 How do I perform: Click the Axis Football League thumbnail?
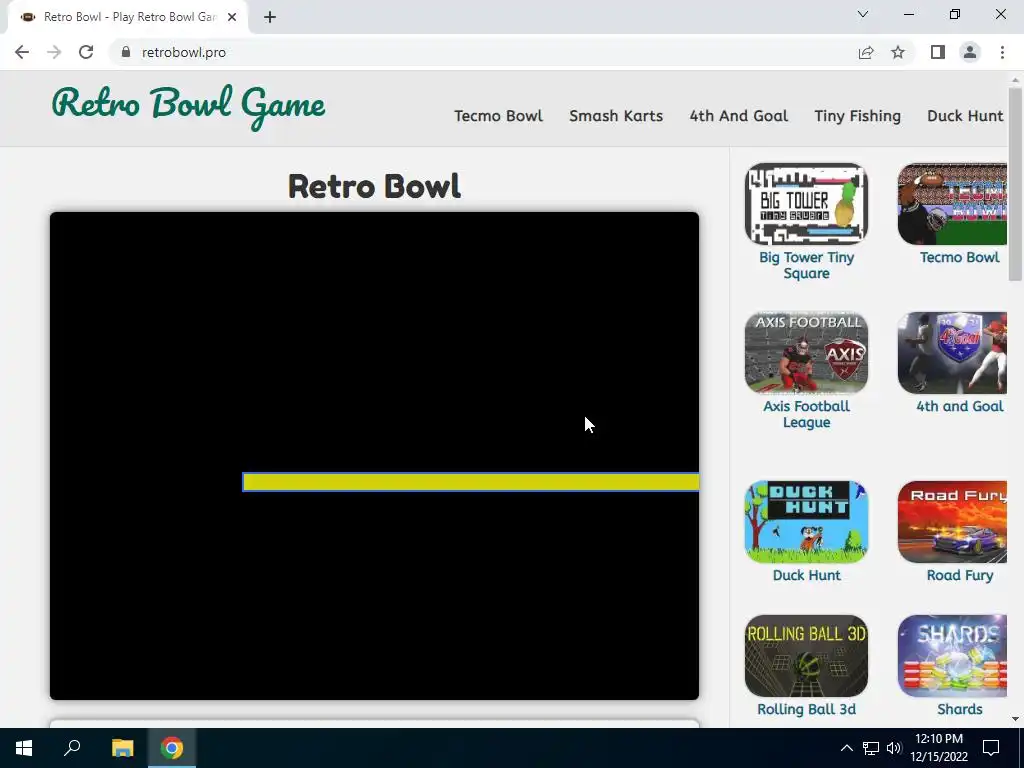(807, 353)
